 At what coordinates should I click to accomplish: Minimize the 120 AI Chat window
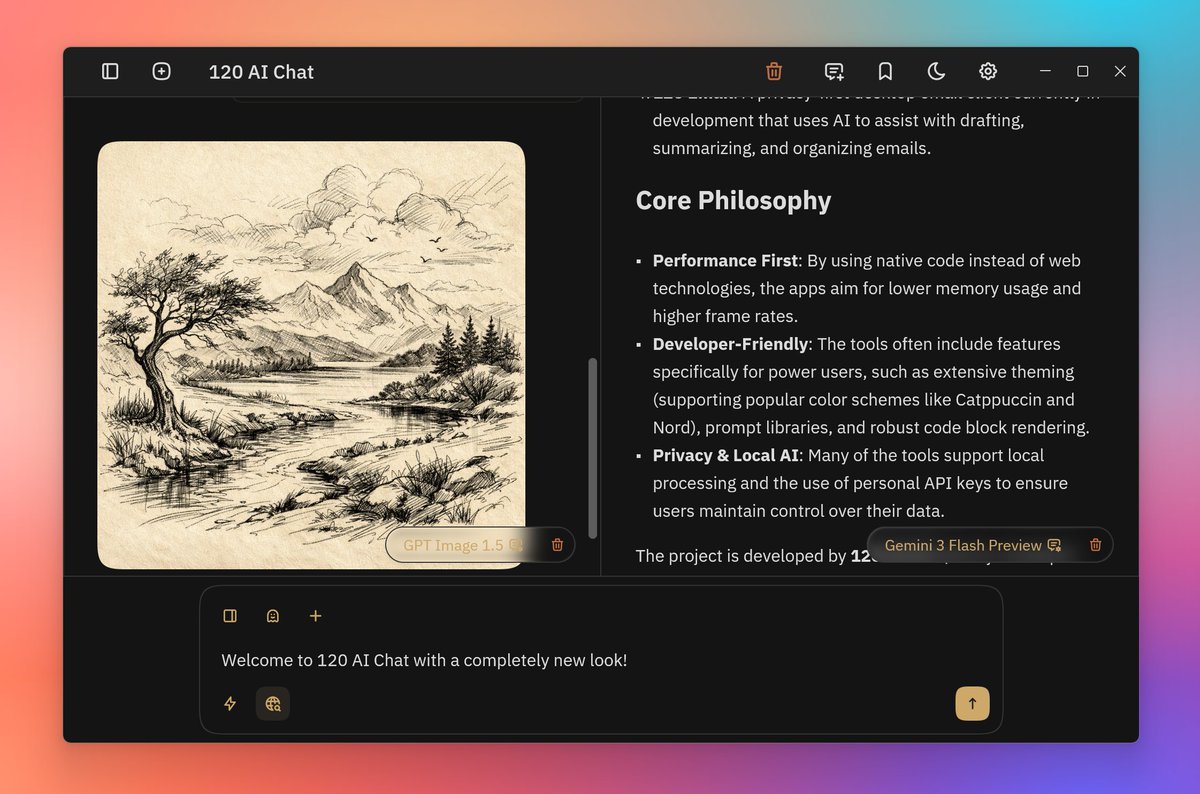[x=1045, y=71]
